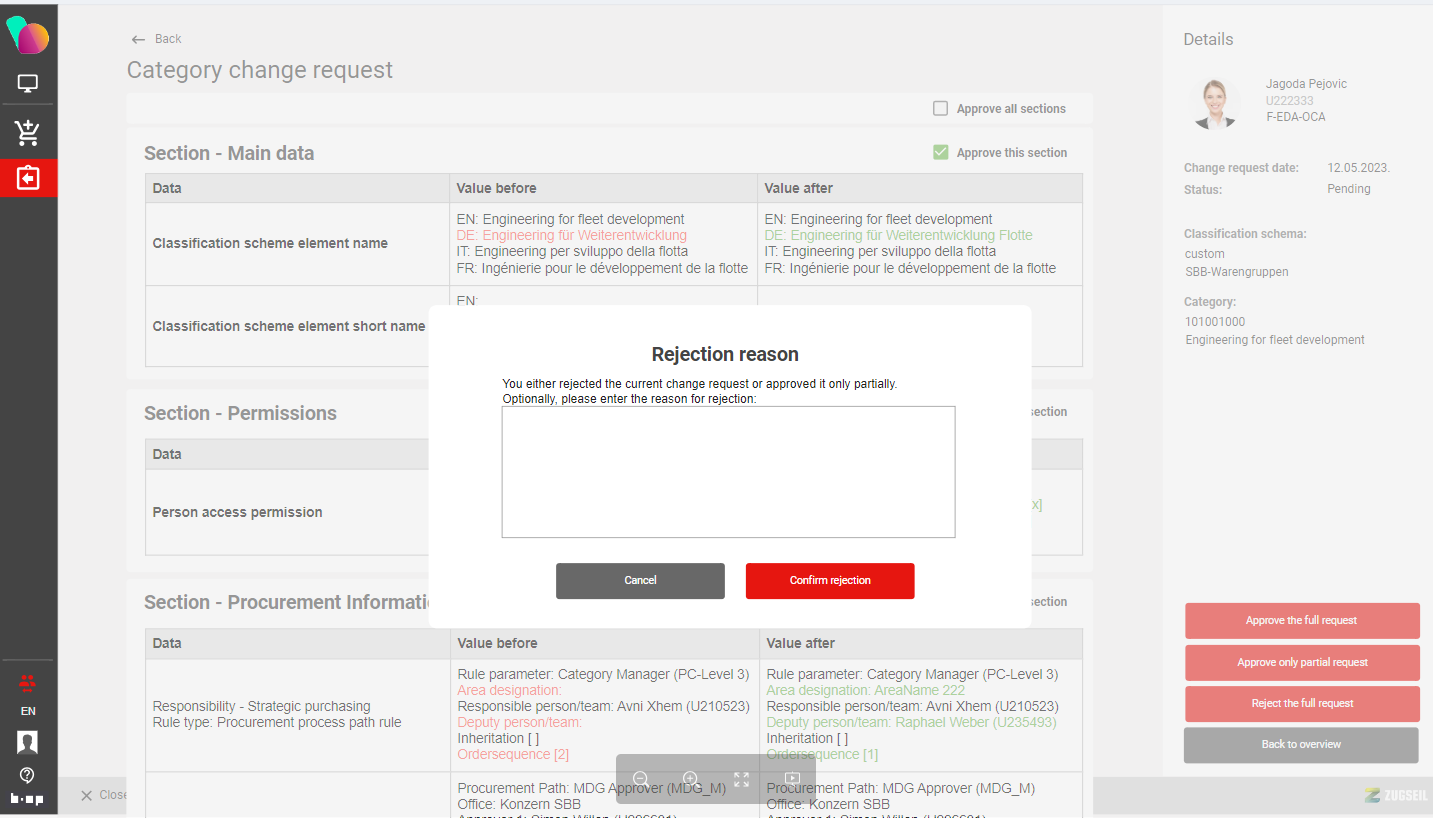Toggle fullscreen with the expand arrows icon
1433x818 pixels.
click(741, 778)
